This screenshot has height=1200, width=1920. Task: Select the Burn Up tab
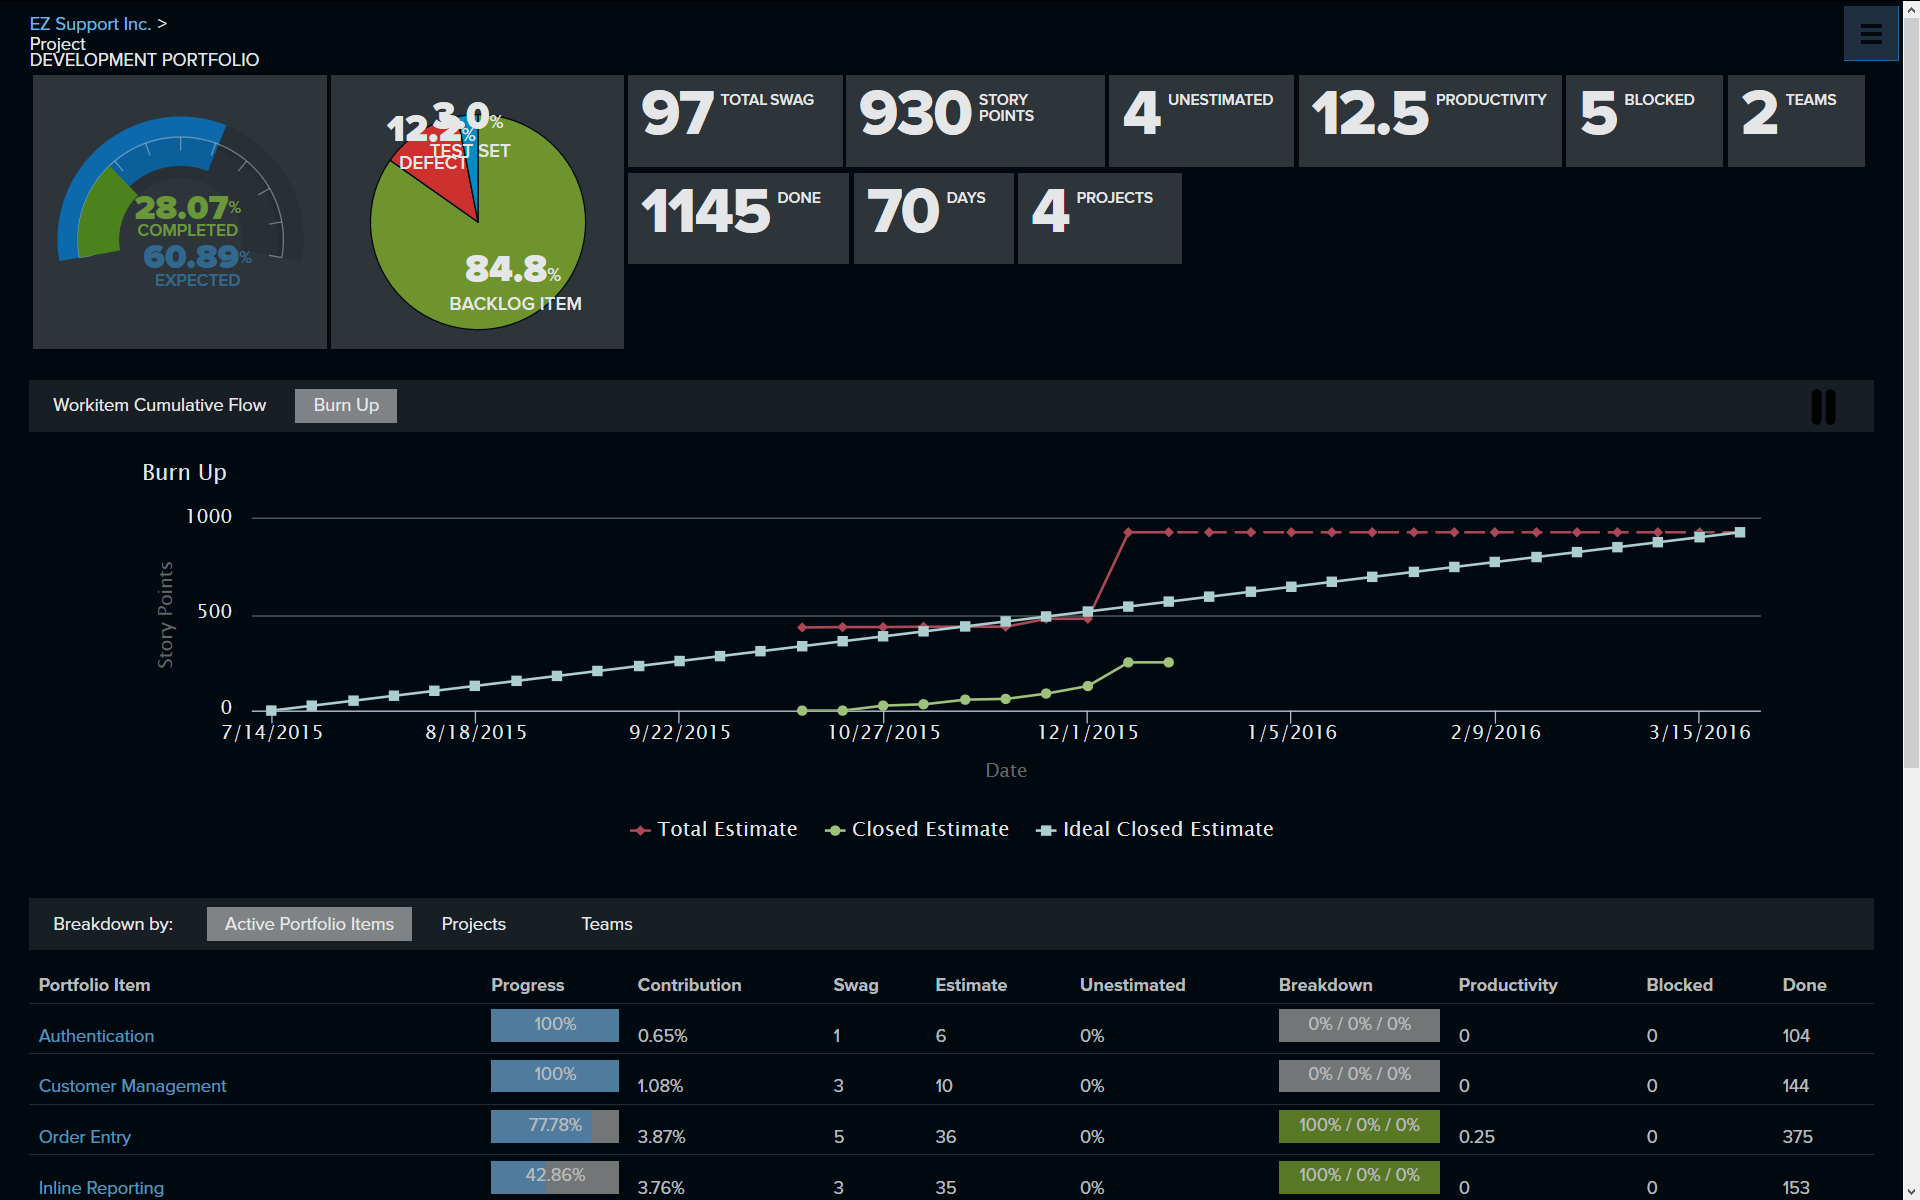click(x=346, y=405)
